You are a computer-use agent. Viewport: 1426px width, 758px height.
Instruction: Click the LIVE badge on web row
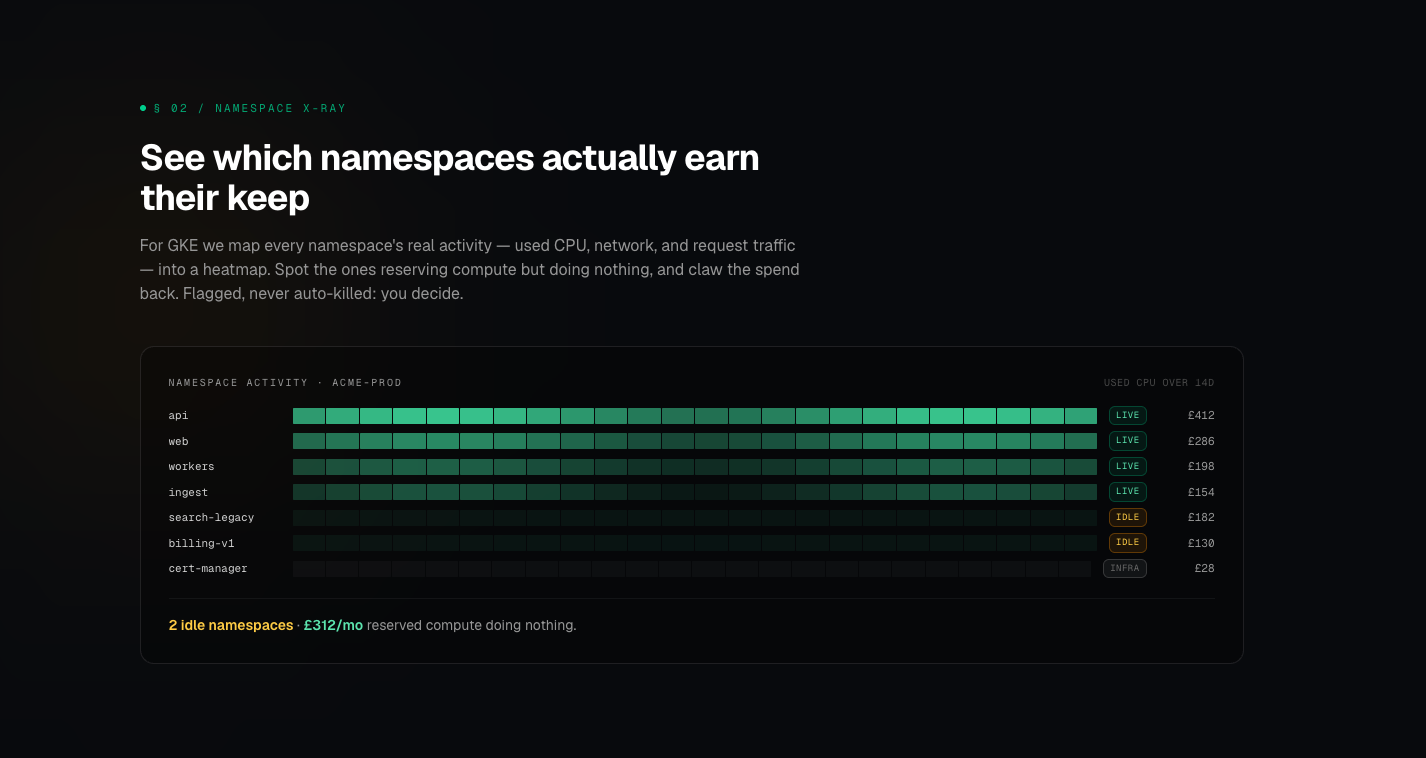(x=1127, y=441)
